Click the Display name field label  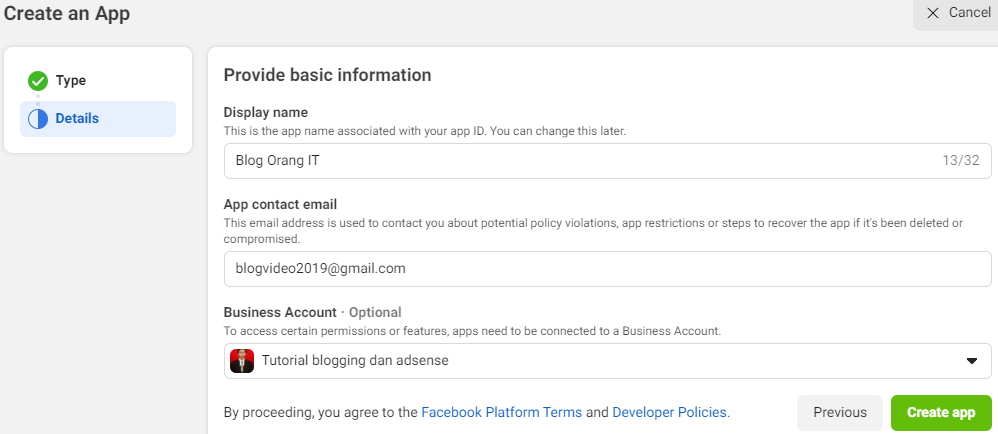point(265,112)
